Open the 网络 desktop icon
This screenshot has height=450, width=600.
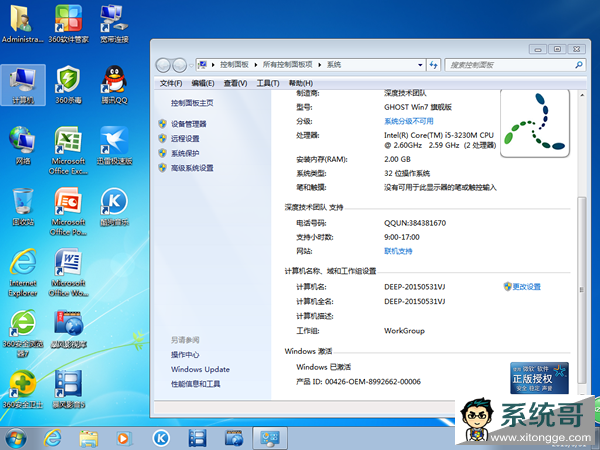point(23,146)
